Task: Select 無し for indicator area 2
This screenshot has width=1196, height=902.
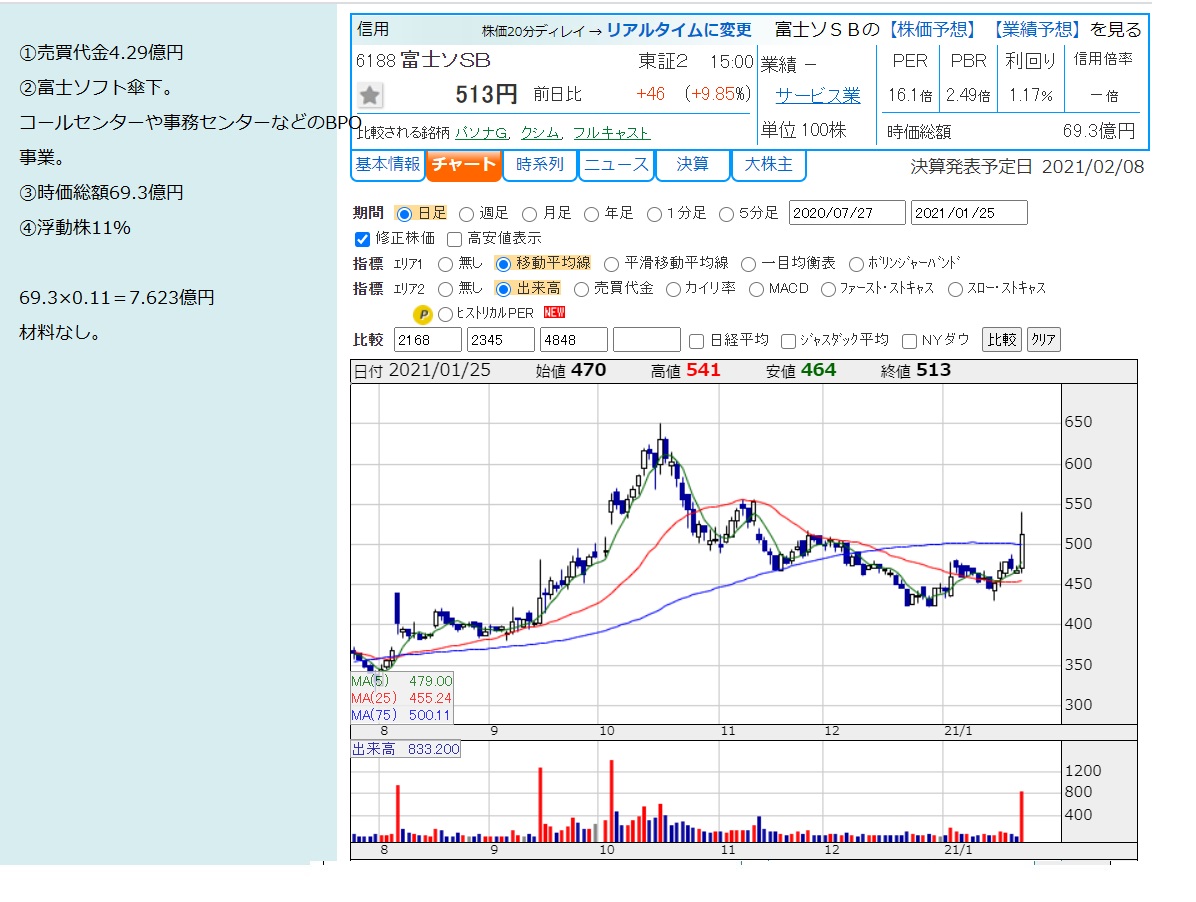Action: tap(445, 290)
